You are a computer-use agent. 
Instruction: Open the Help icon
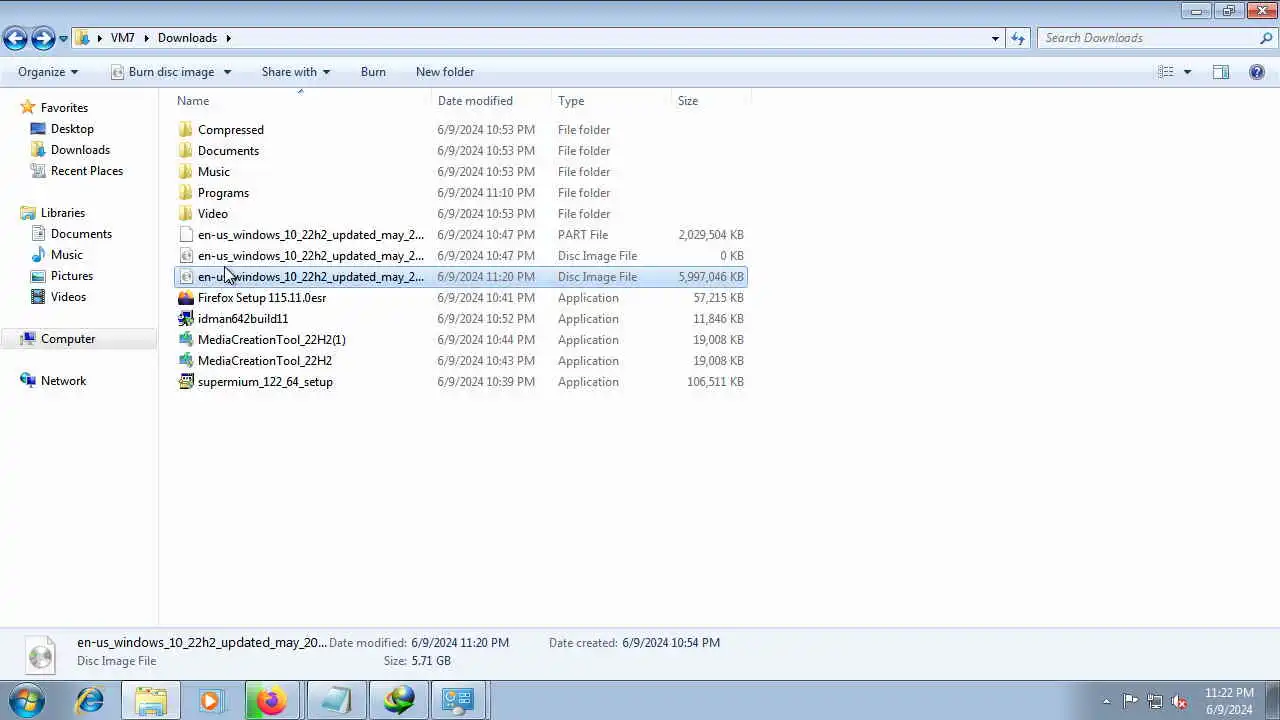click(1257, 72)
